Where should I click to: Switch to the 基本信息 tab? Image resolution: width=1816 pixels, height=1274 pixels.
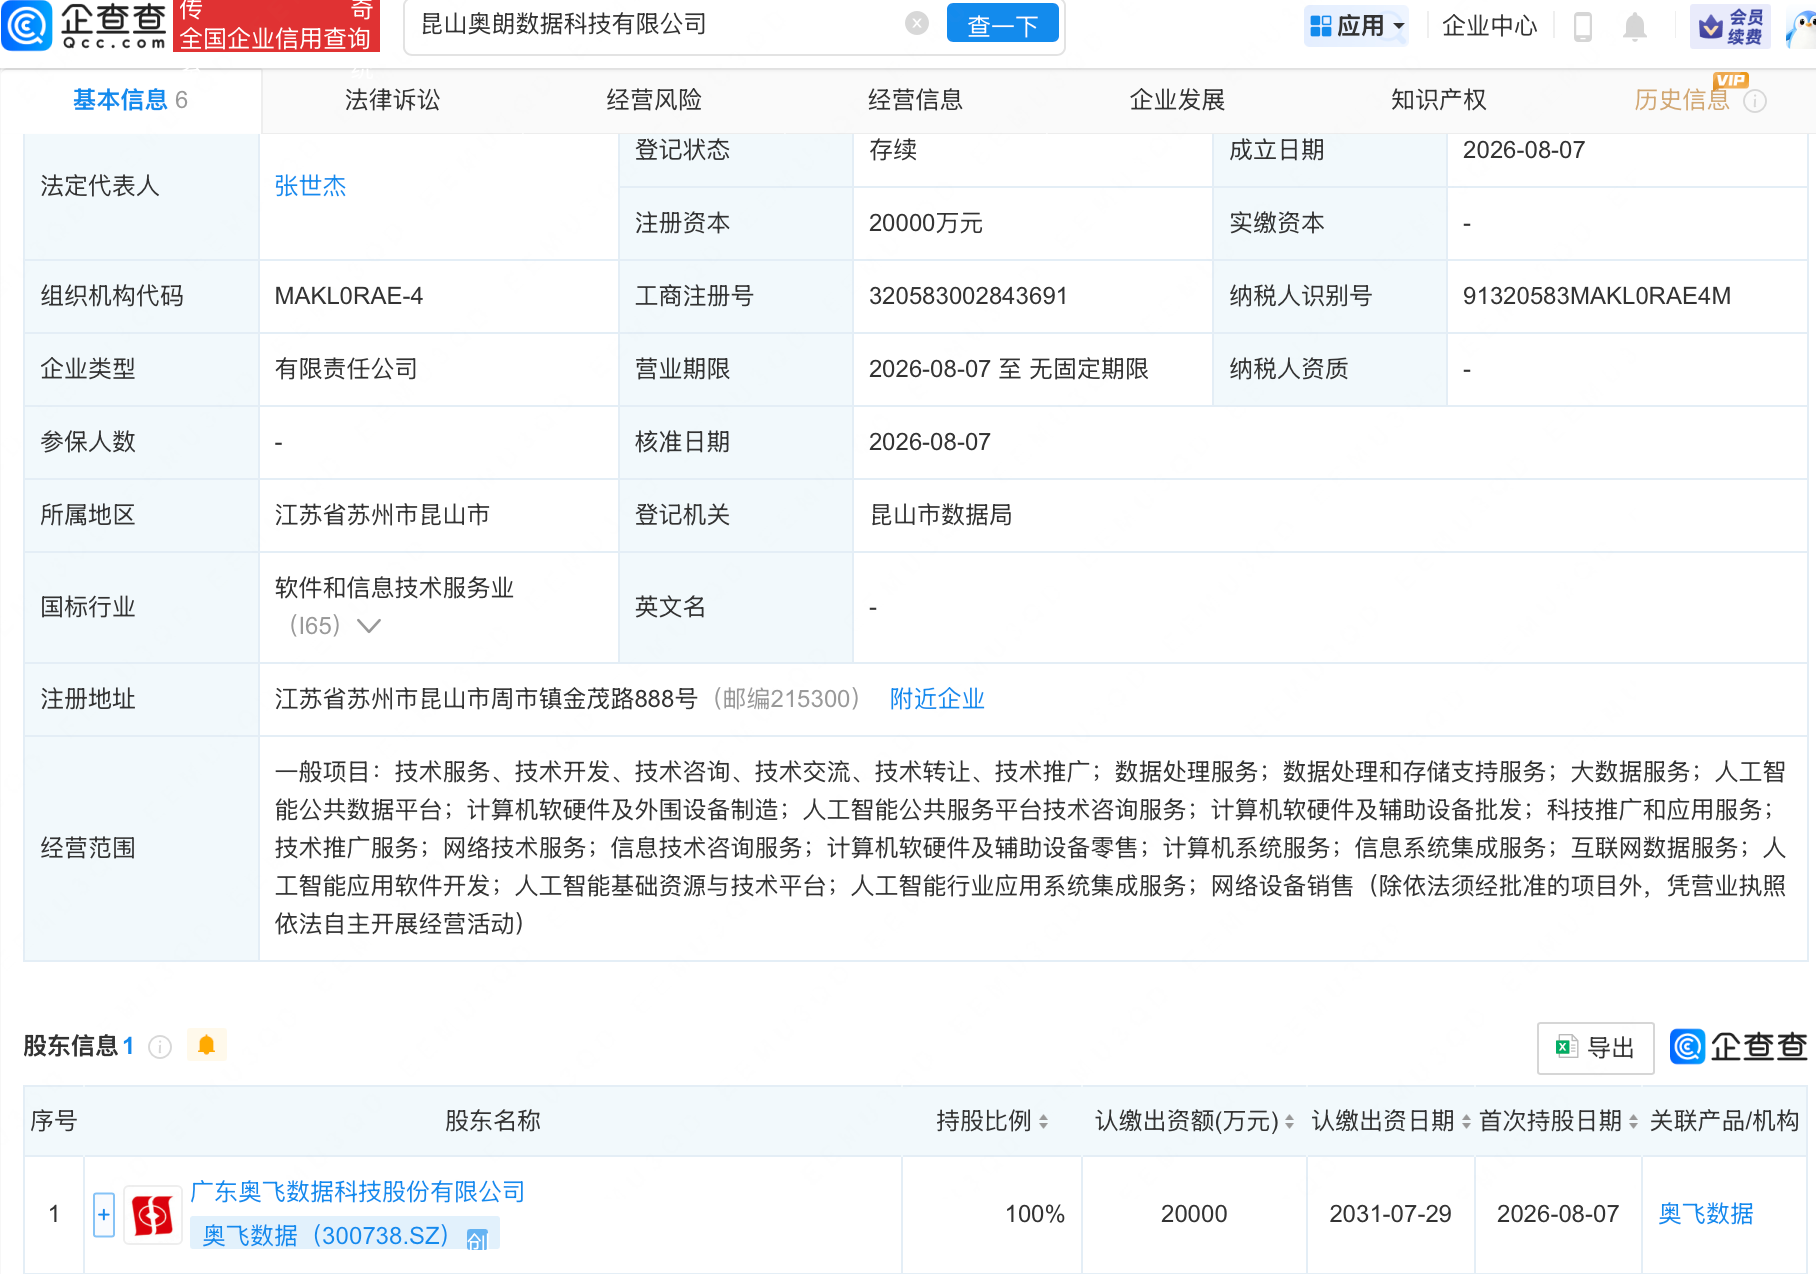(130, 100)
